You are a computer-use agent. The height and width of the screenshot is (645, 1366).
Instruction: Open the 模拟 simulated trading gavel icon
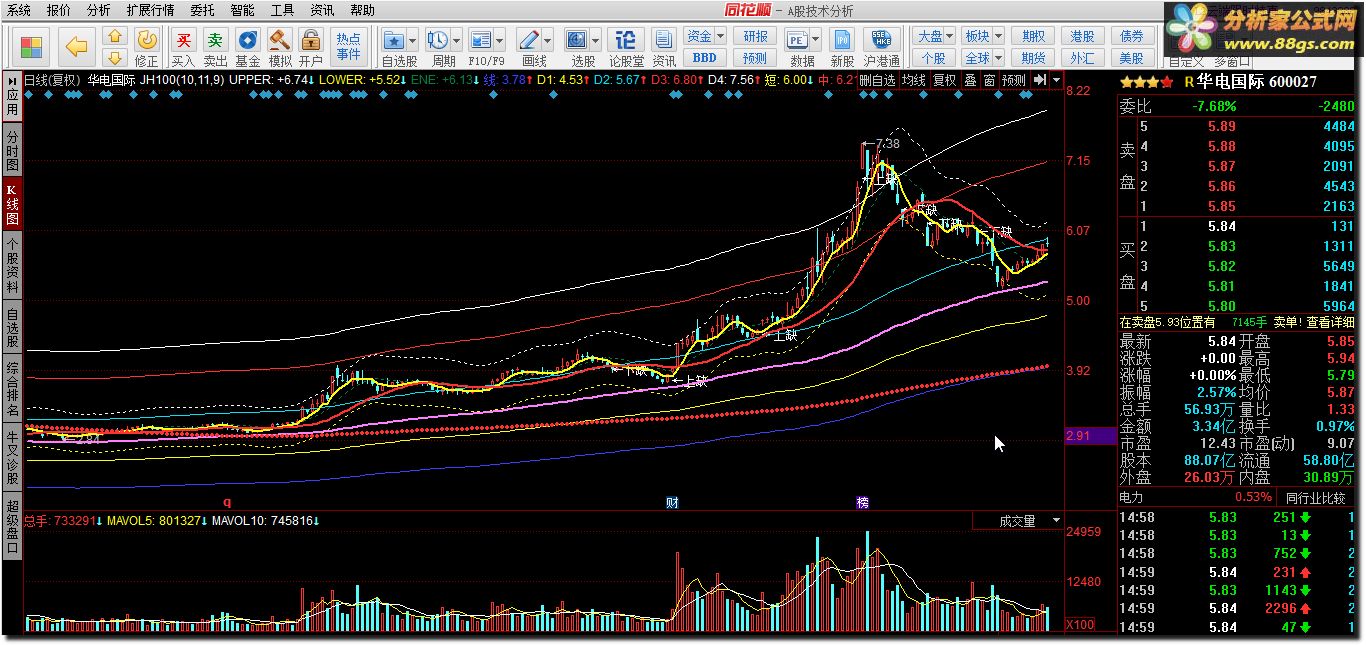tap(279, 47)
